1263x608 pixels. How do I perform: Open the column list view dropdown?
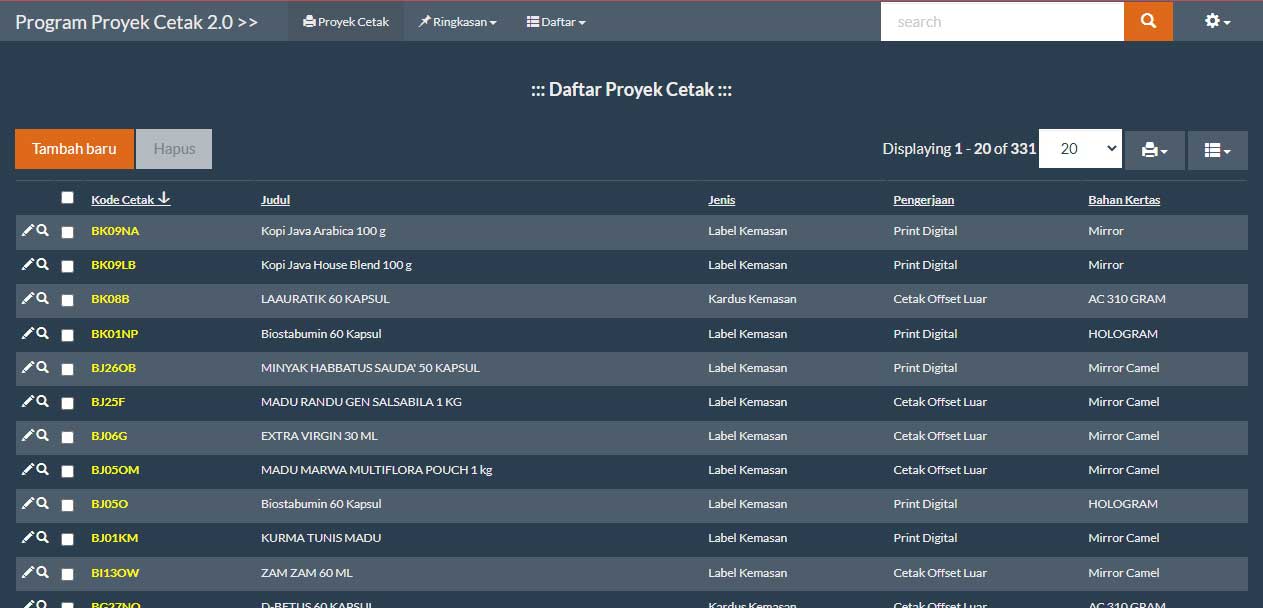point(1217,149)
